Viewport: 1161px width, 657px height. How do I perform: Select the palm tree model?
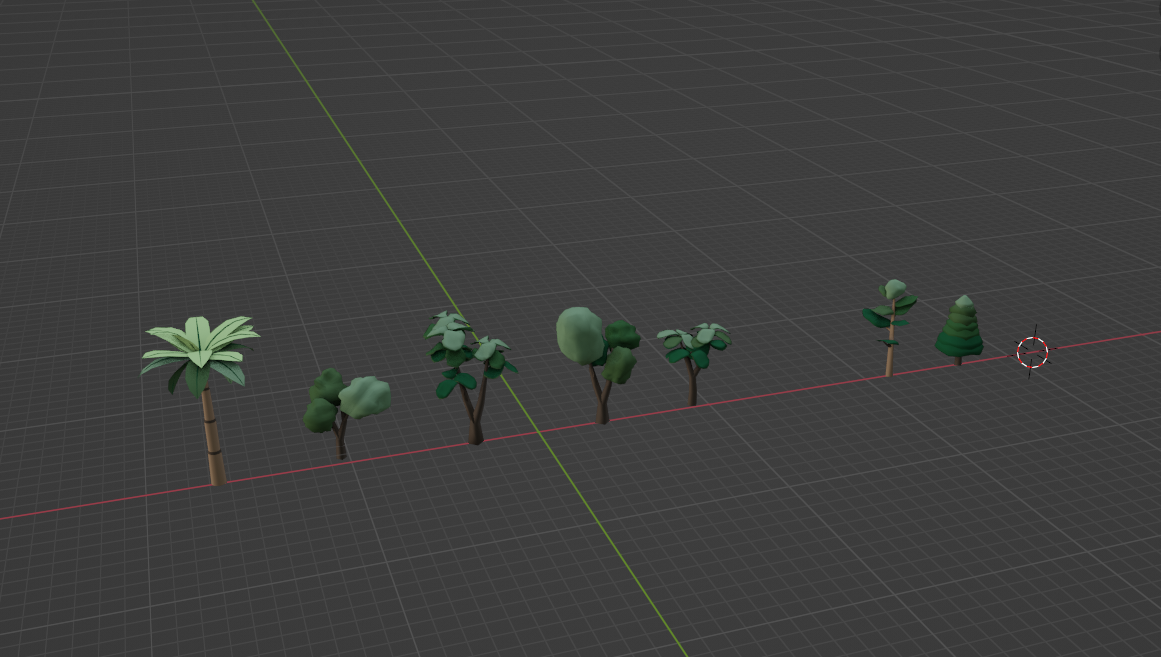point(201,400)
